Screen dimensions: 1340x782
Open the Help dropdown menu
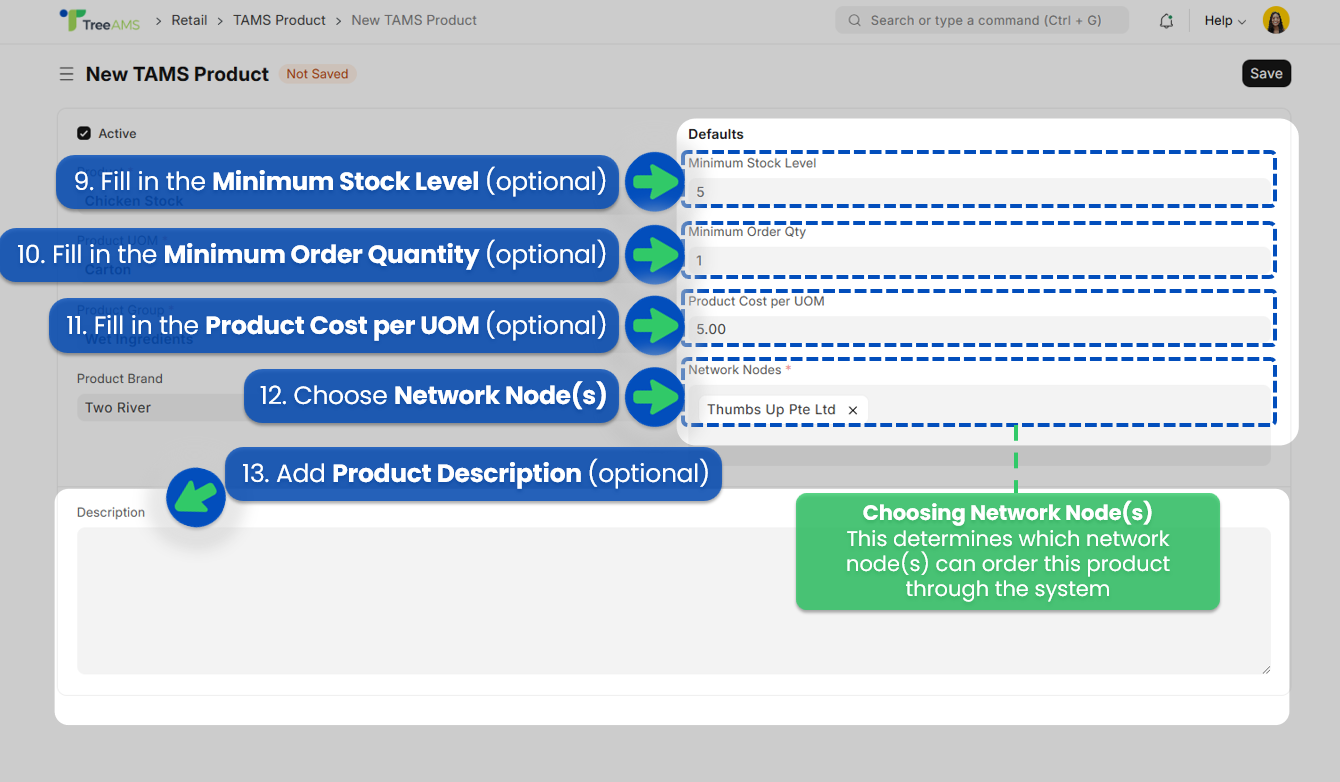click(1225, 20)
